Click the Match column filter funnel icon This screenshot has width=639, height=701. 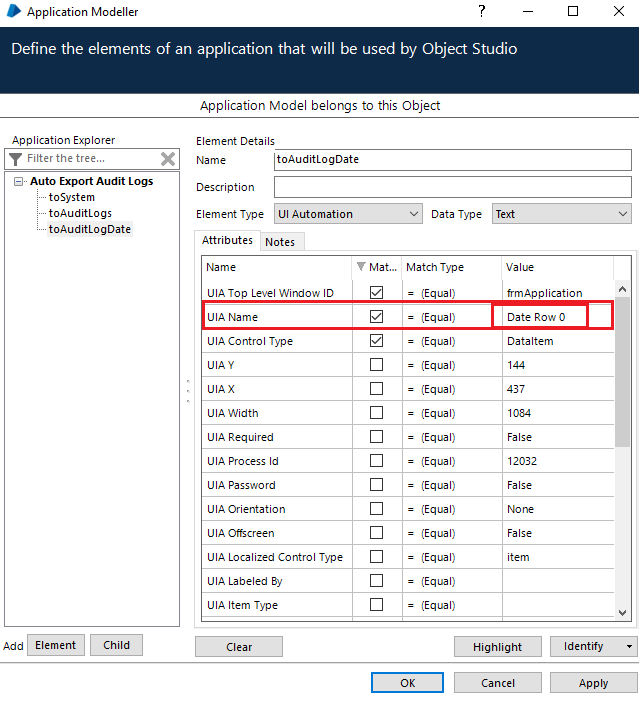coord(361,267)
